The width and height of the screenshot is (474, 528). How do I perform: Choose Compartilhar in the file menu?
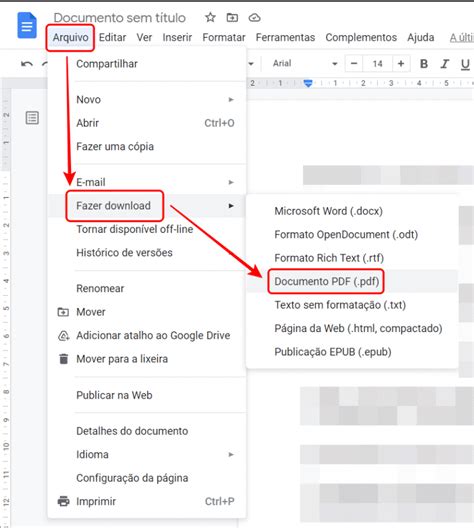point(147,64)
